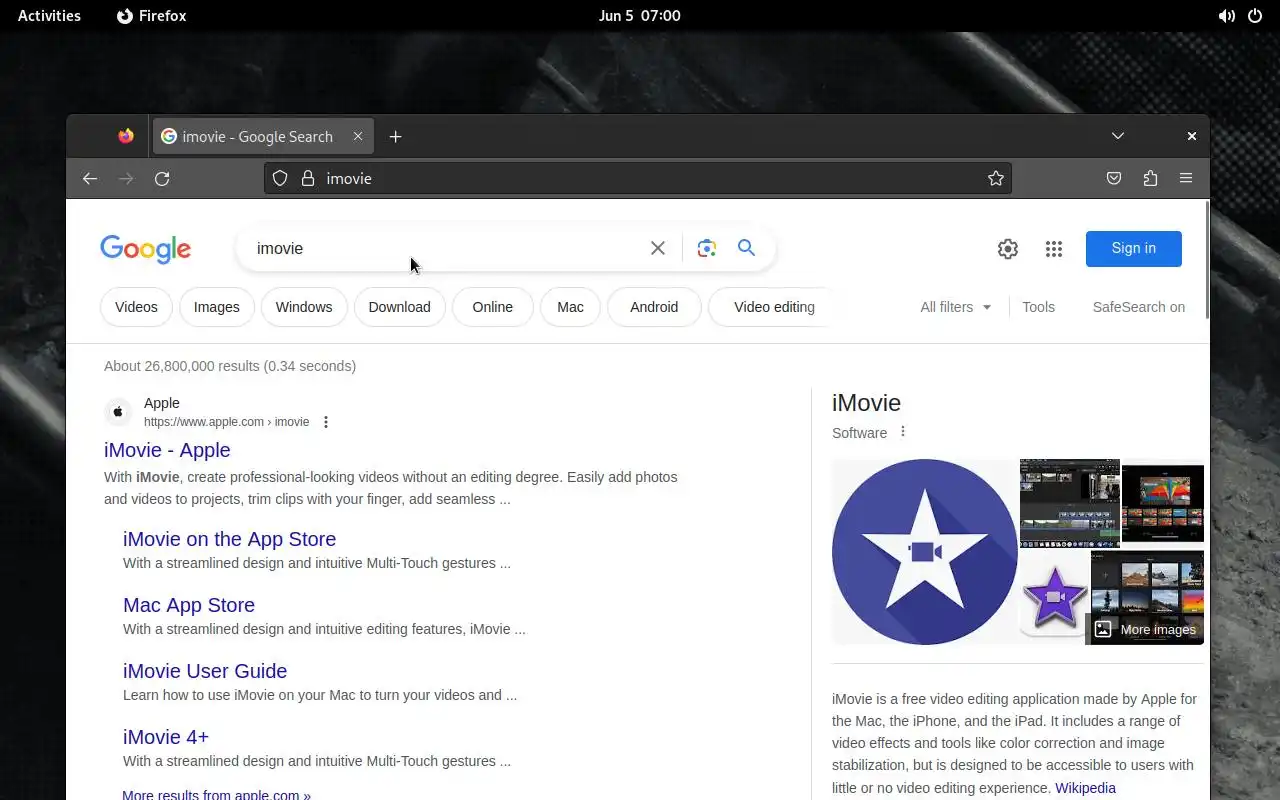The image size is (1280, 800).
Task: Open the Wikipedia link in description
Action: point(1085,788)
